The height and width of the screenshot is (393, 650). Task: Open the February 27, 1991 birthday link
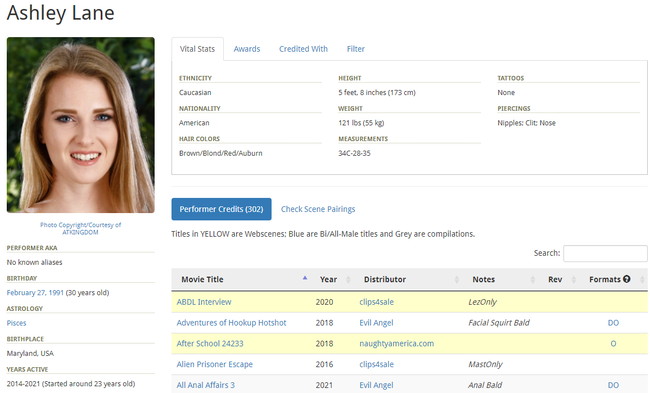(35, 292)
